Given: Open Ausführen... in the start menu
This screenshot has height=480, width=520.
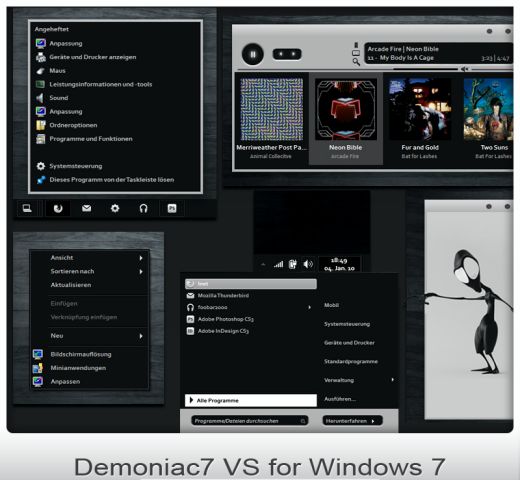Looking at the screenshot, I should point(340,399).
